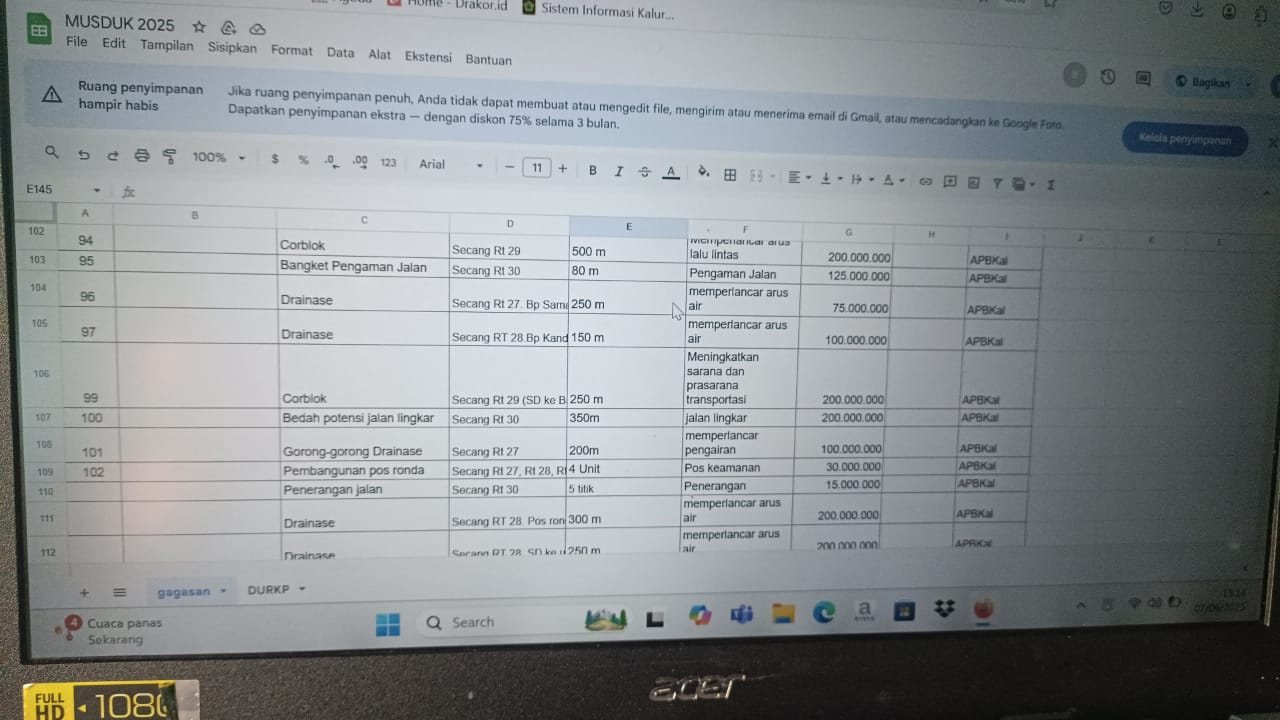The height and width of the screenshot is (720, 1280).
Task: Print the spreadsheet
Action: pyautogui.click(x=141, y=155)
